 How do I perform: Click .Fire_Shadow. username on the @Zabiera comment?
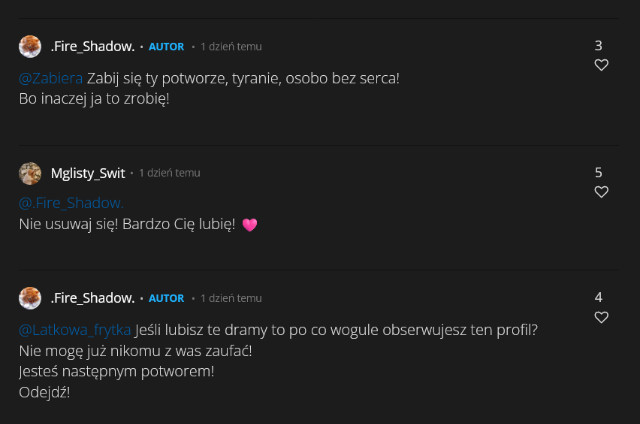point(92,46)
